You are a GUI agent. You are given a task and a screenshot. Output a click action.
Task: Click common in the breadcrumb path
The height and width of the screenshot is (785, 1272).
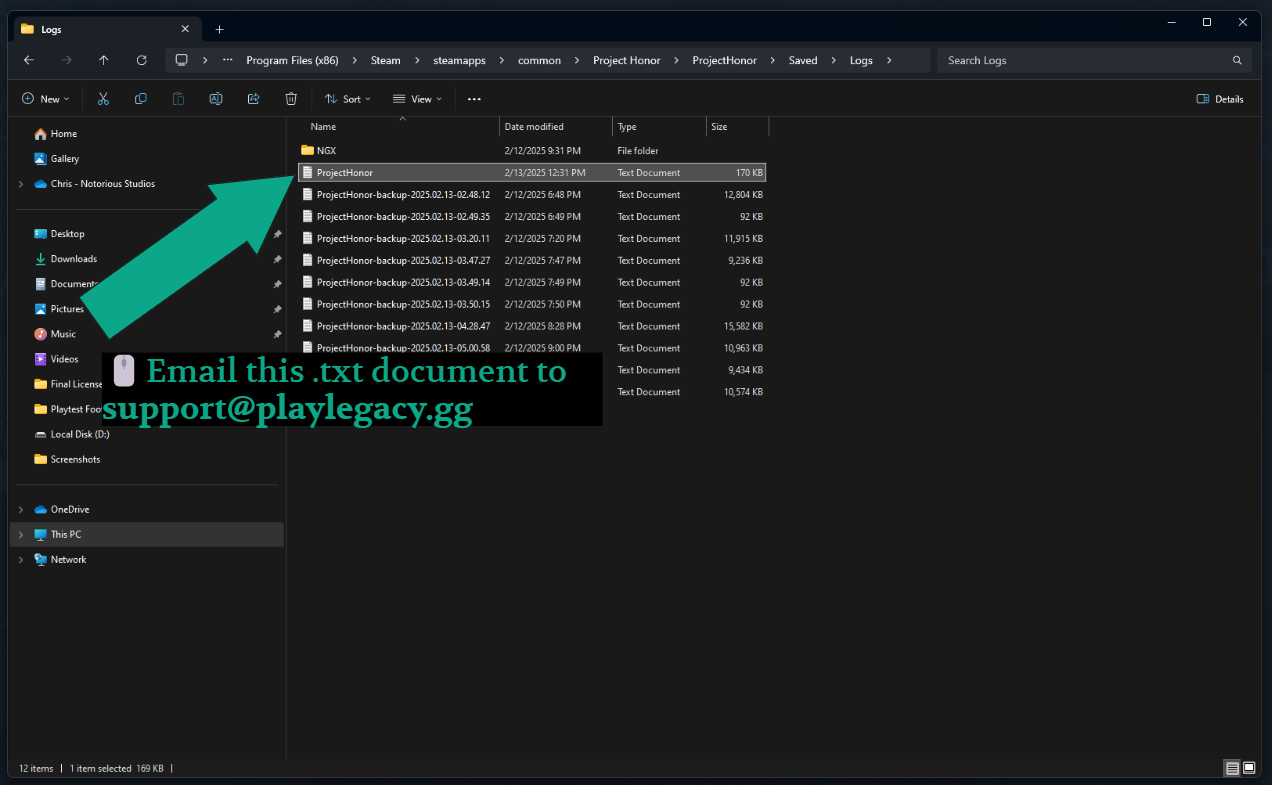(x=539, y=60)
